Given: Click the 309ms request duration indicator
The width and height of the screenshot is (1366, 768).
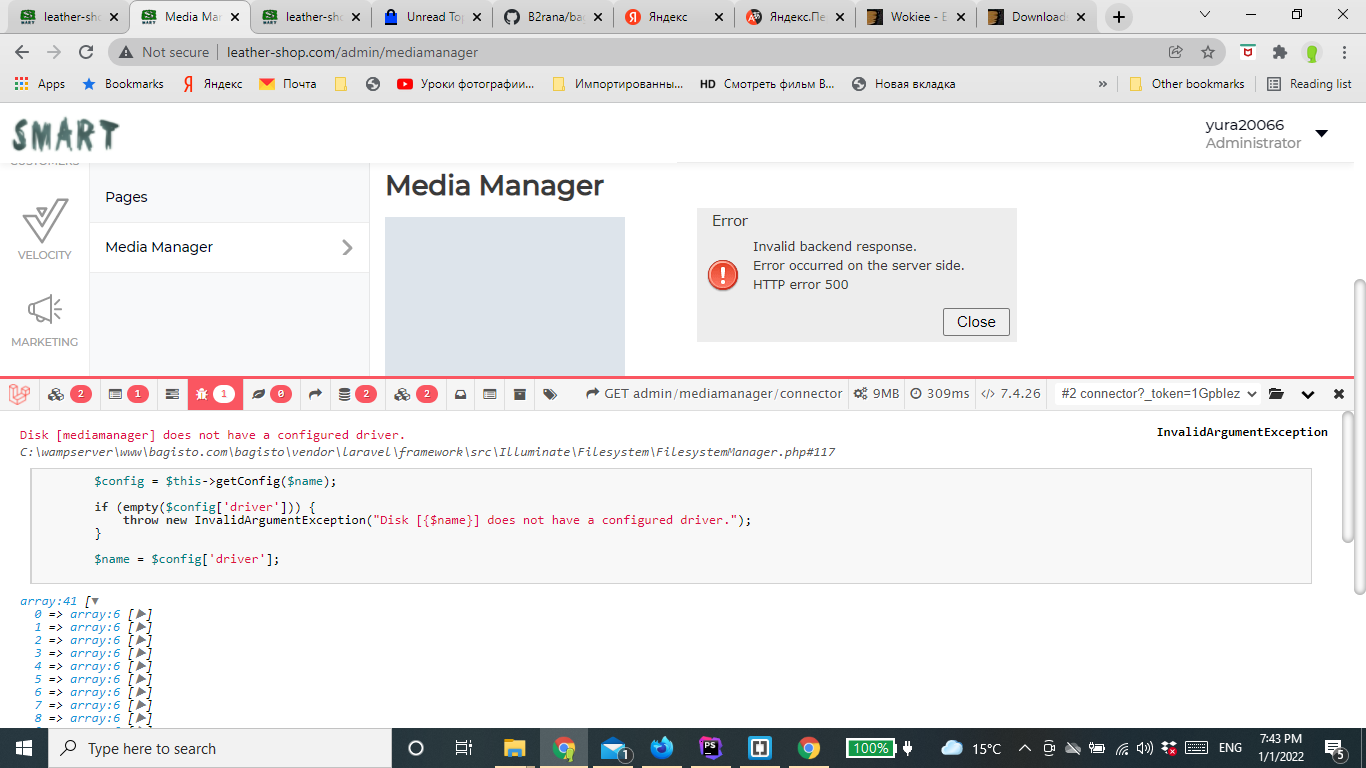Looking at the screenshot, I should 940,394.
